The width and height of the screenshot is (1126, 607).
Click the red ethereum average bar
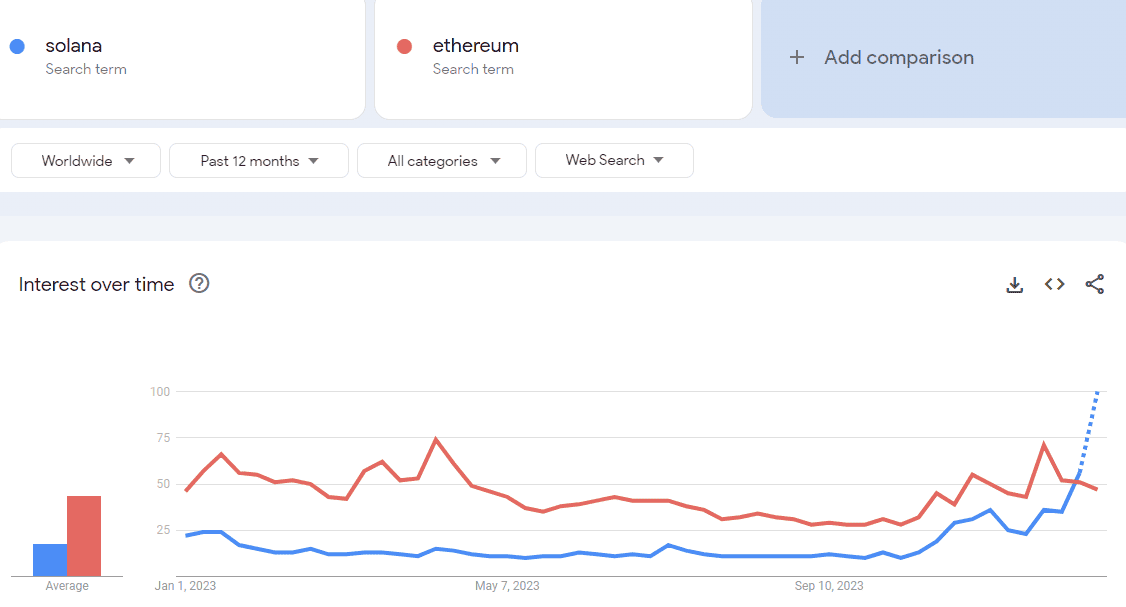[84, 536]
